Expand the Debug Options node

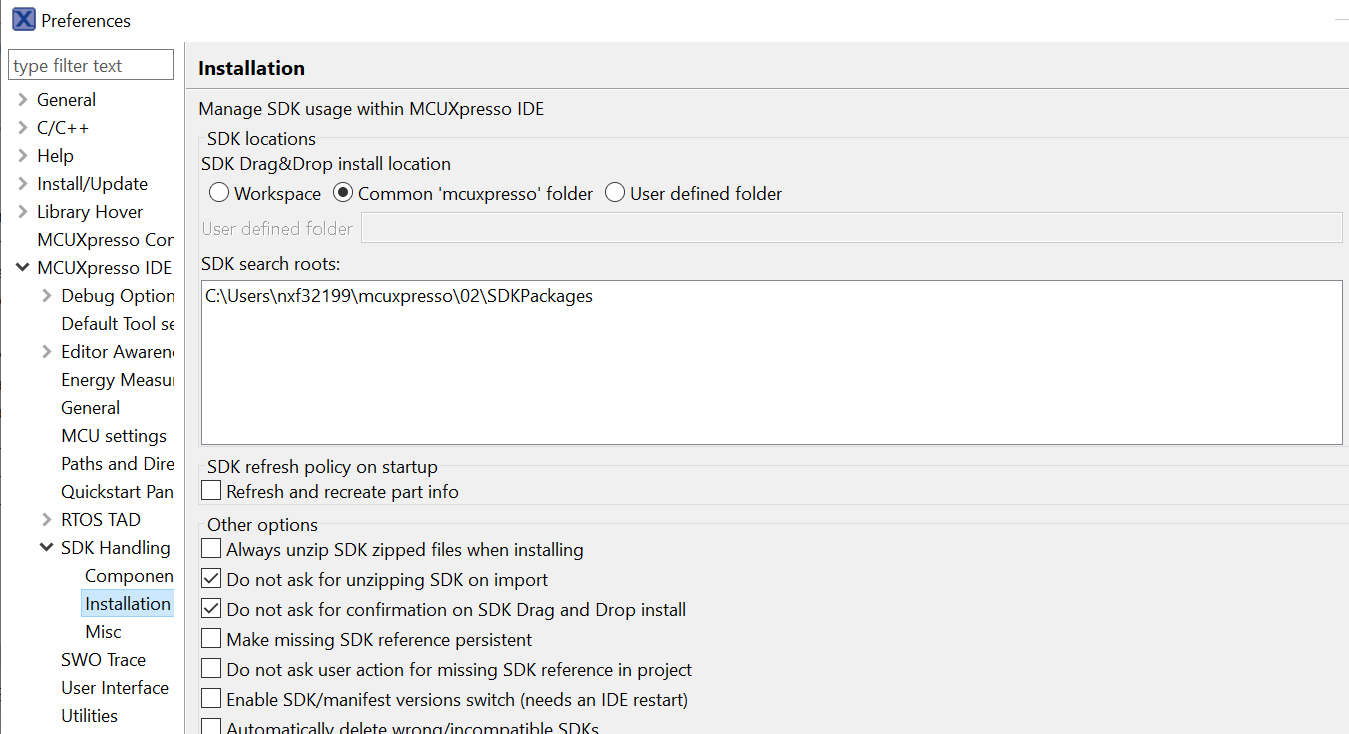(46, 295)
